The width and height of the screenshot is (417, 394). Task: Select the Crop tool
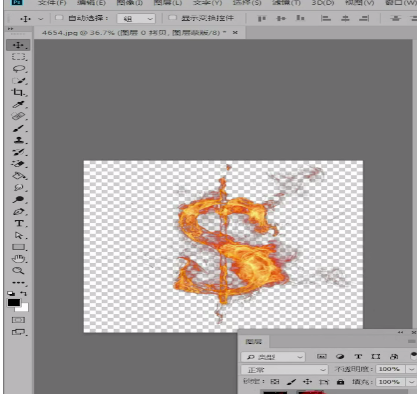[18, 92]
